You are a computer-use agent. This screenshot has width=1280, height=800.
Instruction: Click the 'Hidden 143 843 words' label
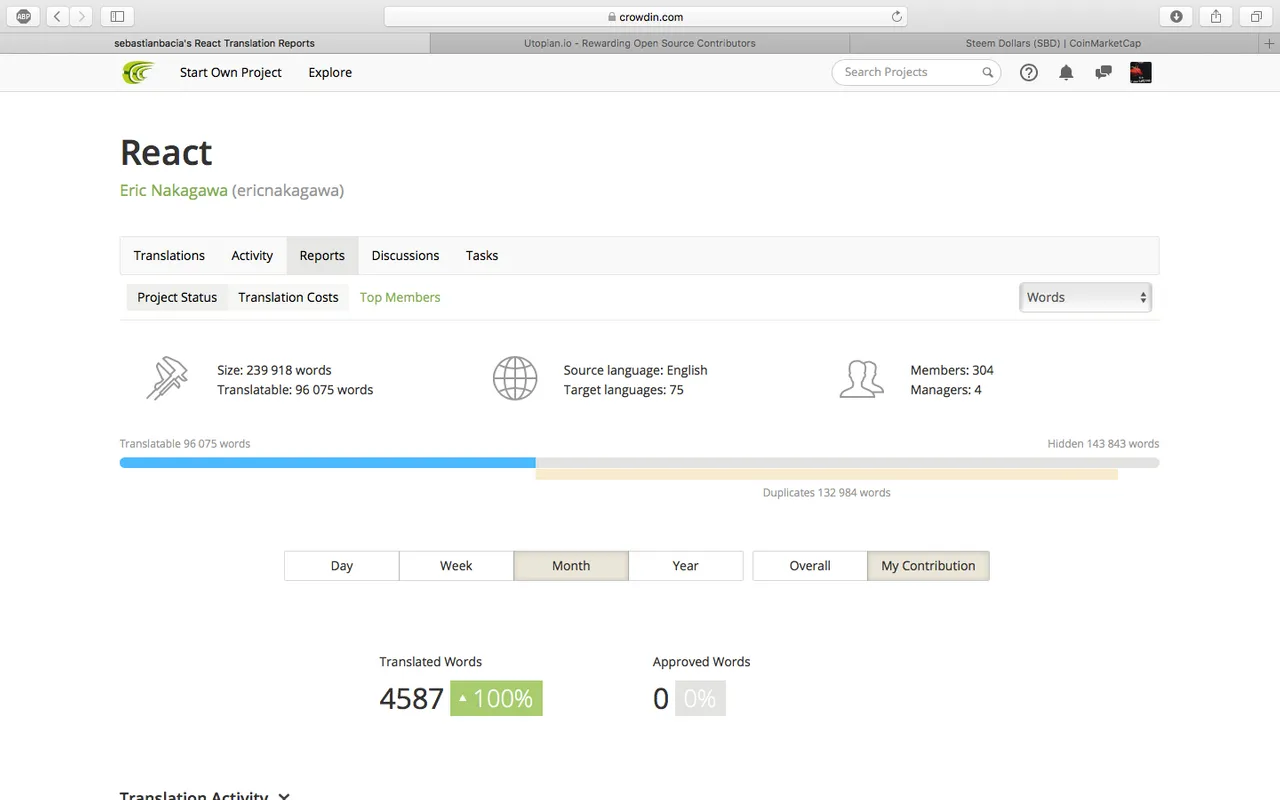coord(1104,443)
